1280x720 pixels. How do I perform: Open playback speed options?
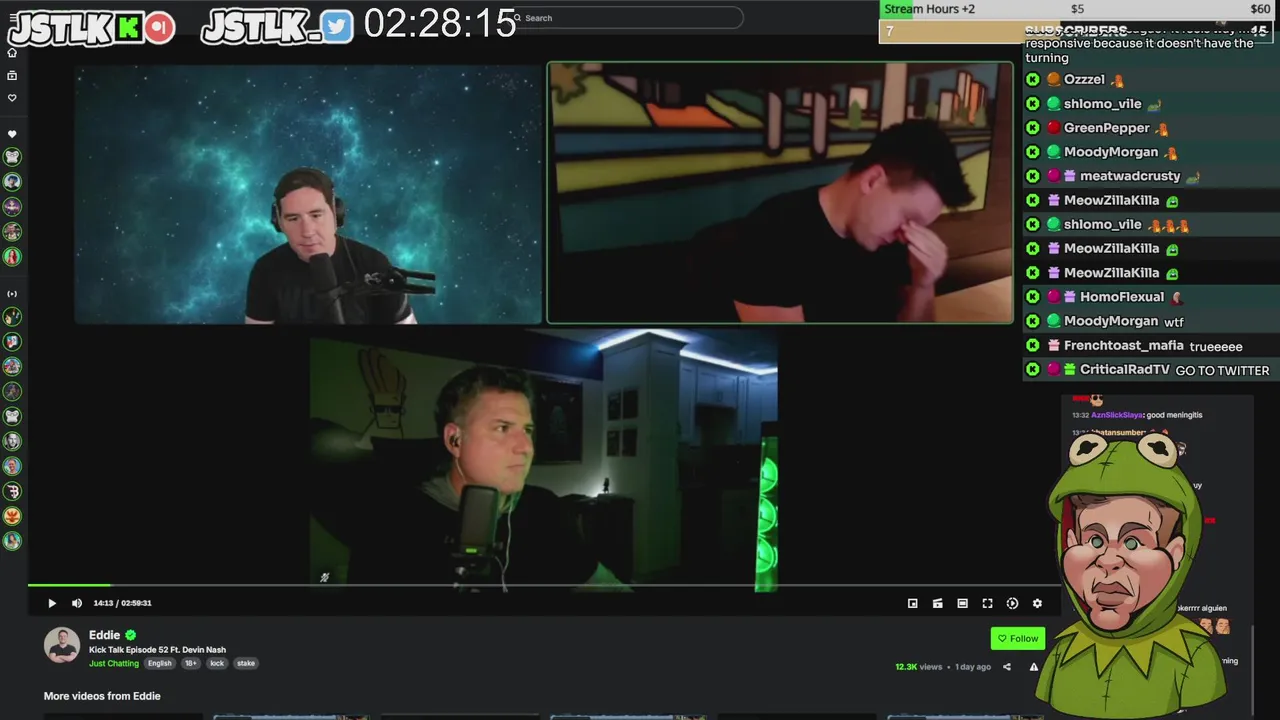coord(1012,603)
